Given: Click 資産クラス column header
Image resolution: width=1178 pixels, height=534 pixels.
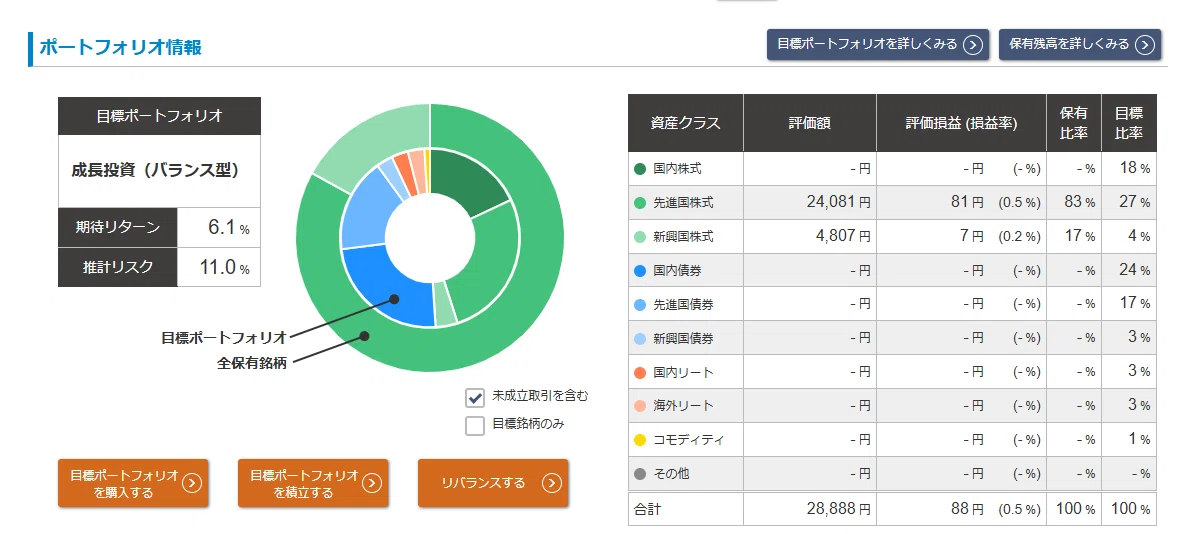Looking at the screenshot, I should tap(685, 123).
